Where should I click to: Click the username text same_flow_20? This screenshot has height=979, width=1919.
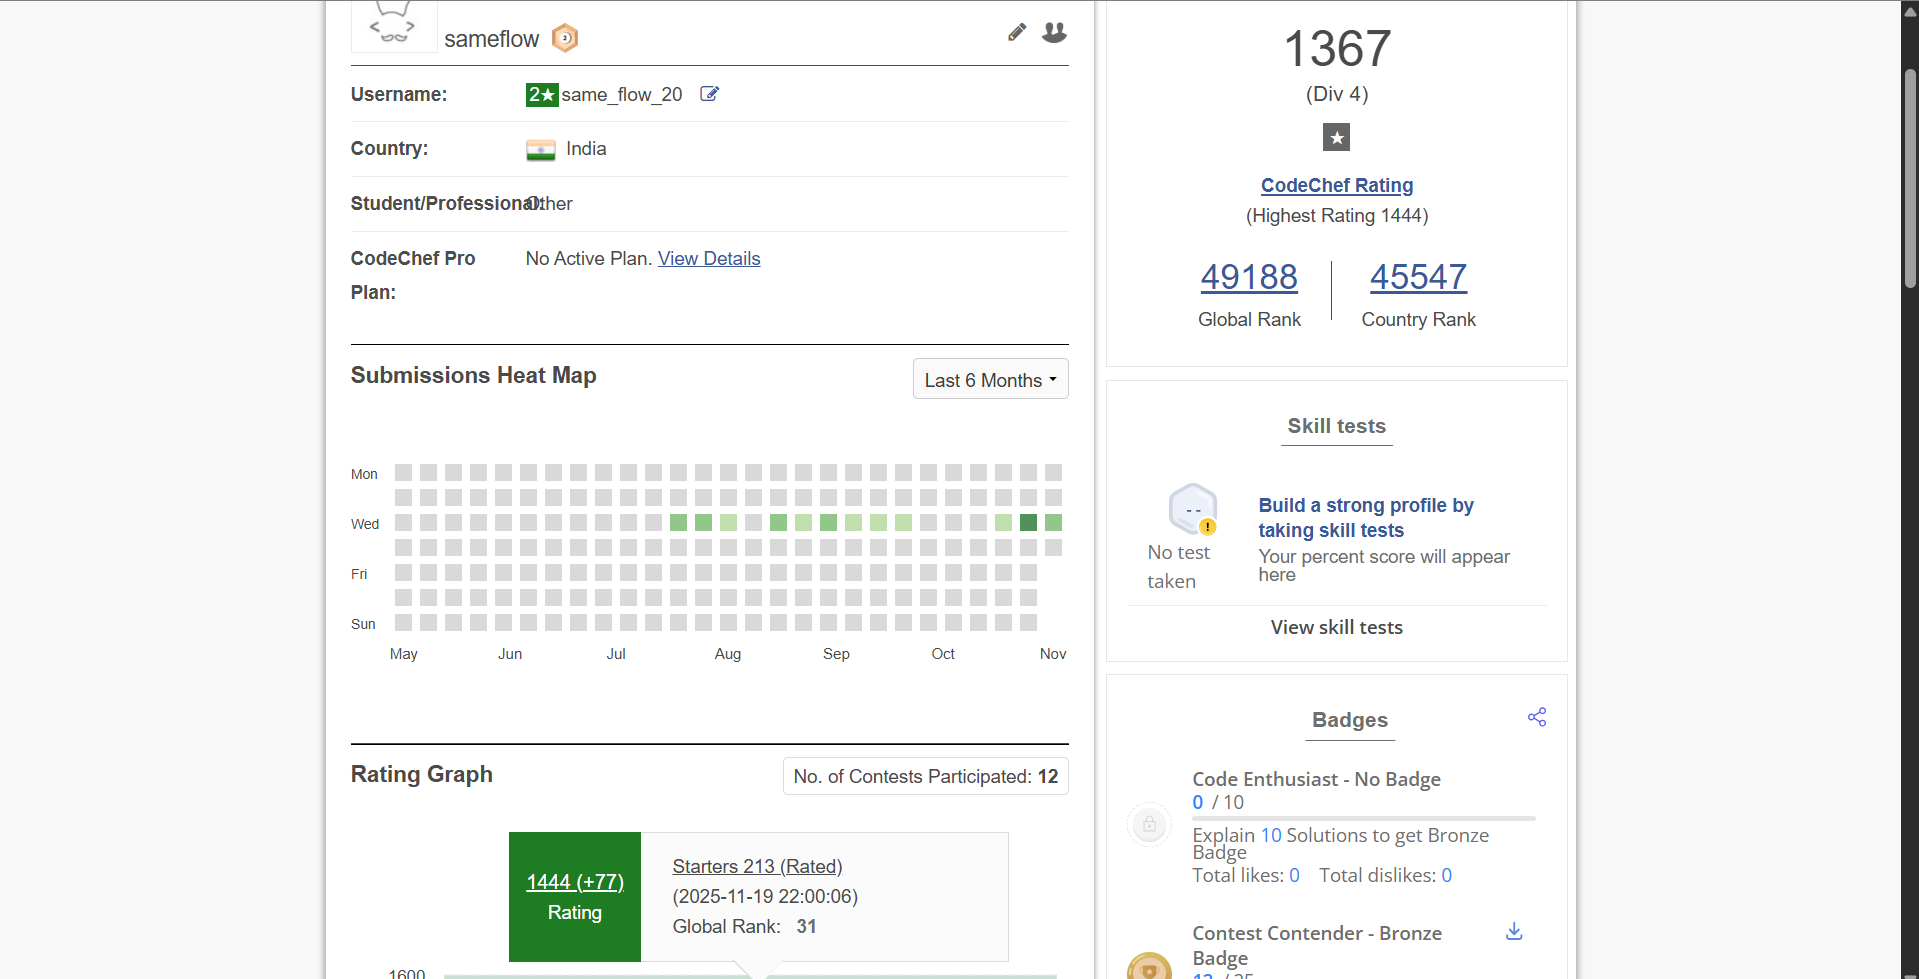(x=622, y=94)
